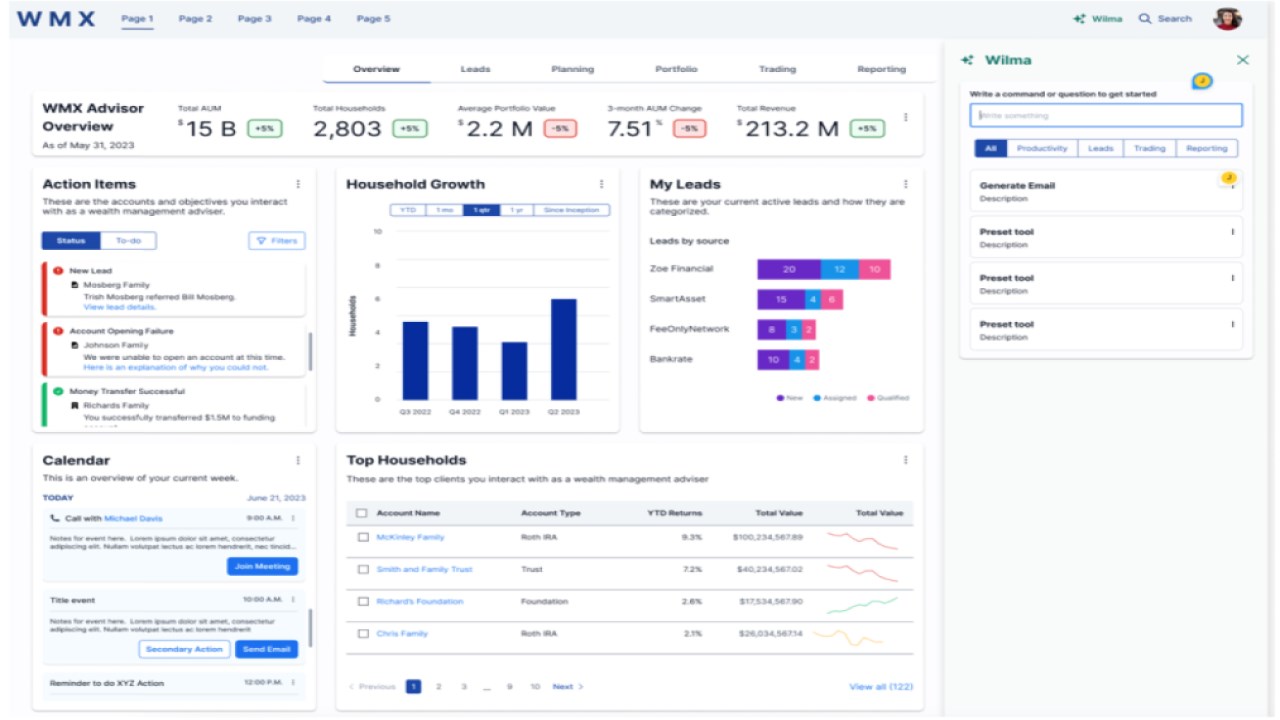Open the My Leads options menu
Viewport: 1280px width, 720px height.
(x=906, y=184)
